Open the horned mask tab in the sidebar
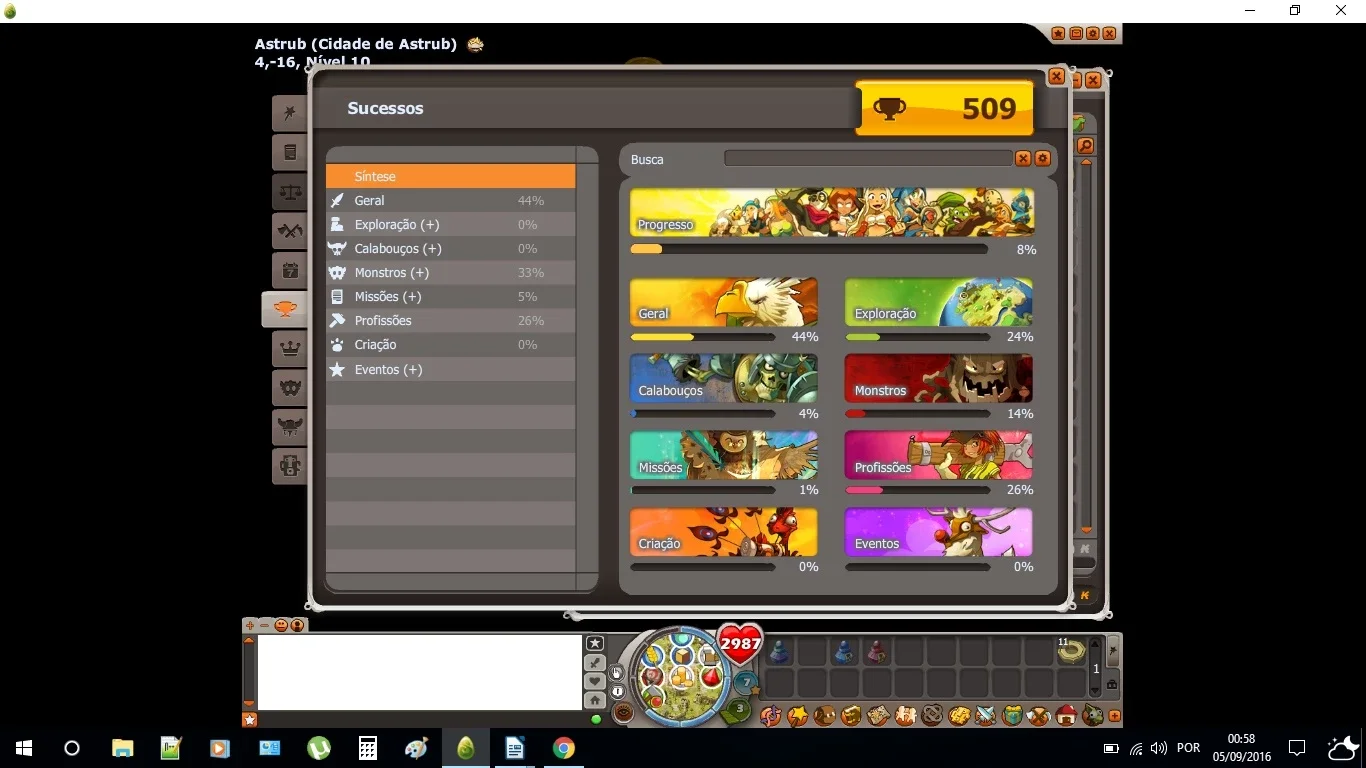1366x768 pixels. (290, 388)
